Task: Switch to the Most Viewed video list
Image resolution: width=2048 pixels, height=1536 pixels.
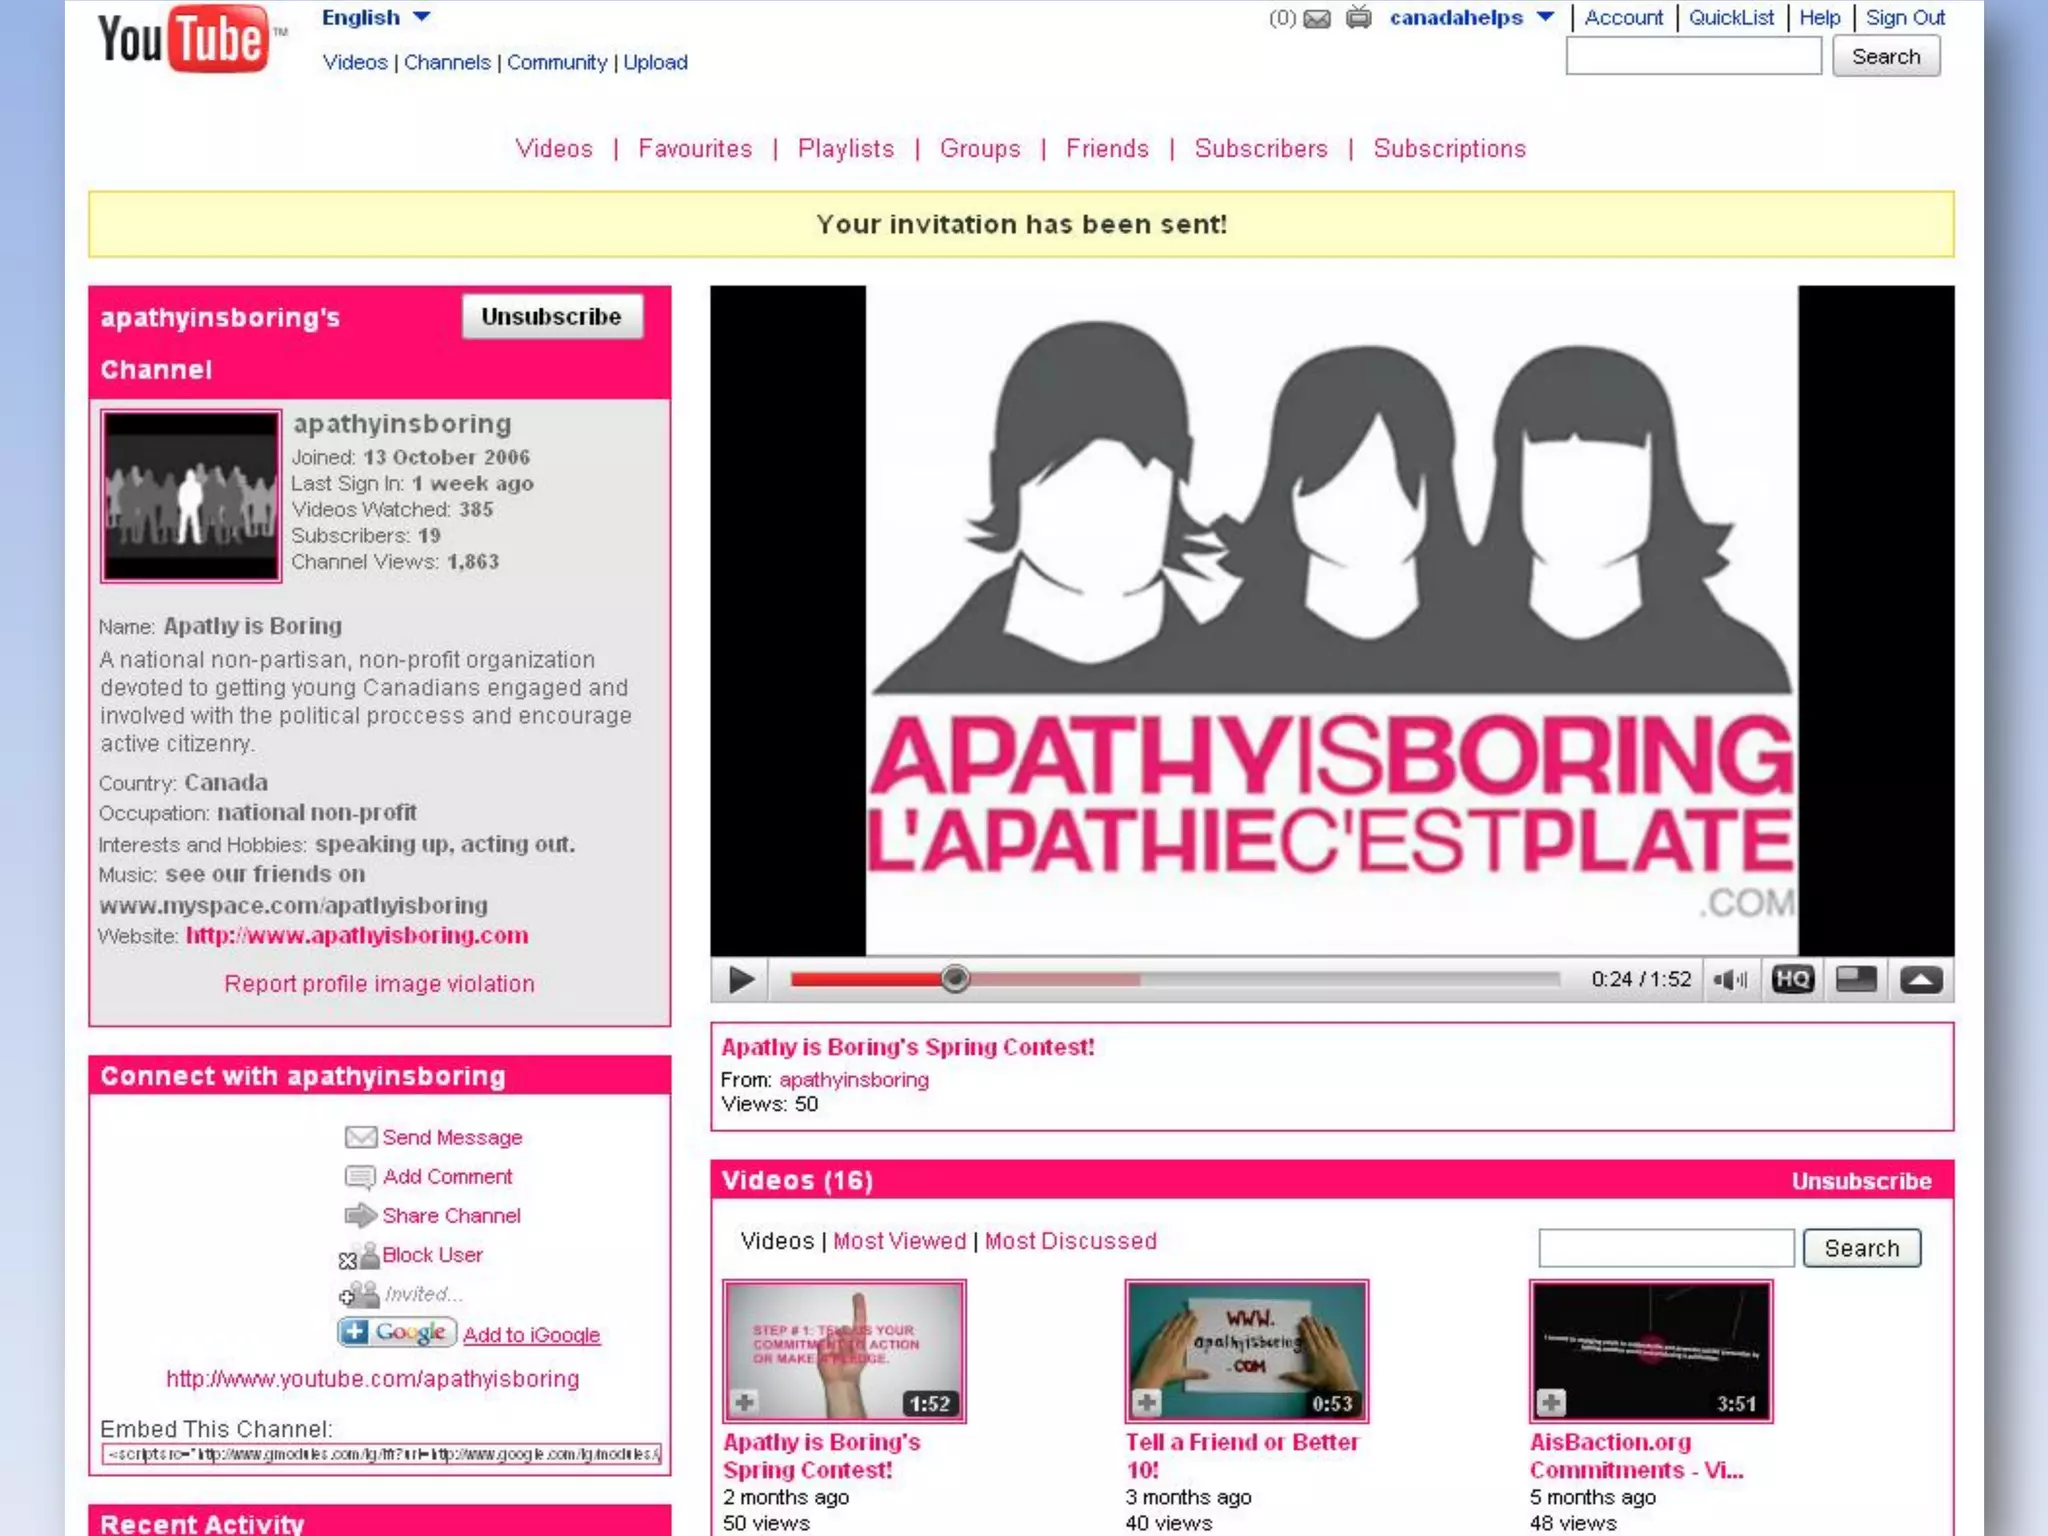Action: [899, 1241]
